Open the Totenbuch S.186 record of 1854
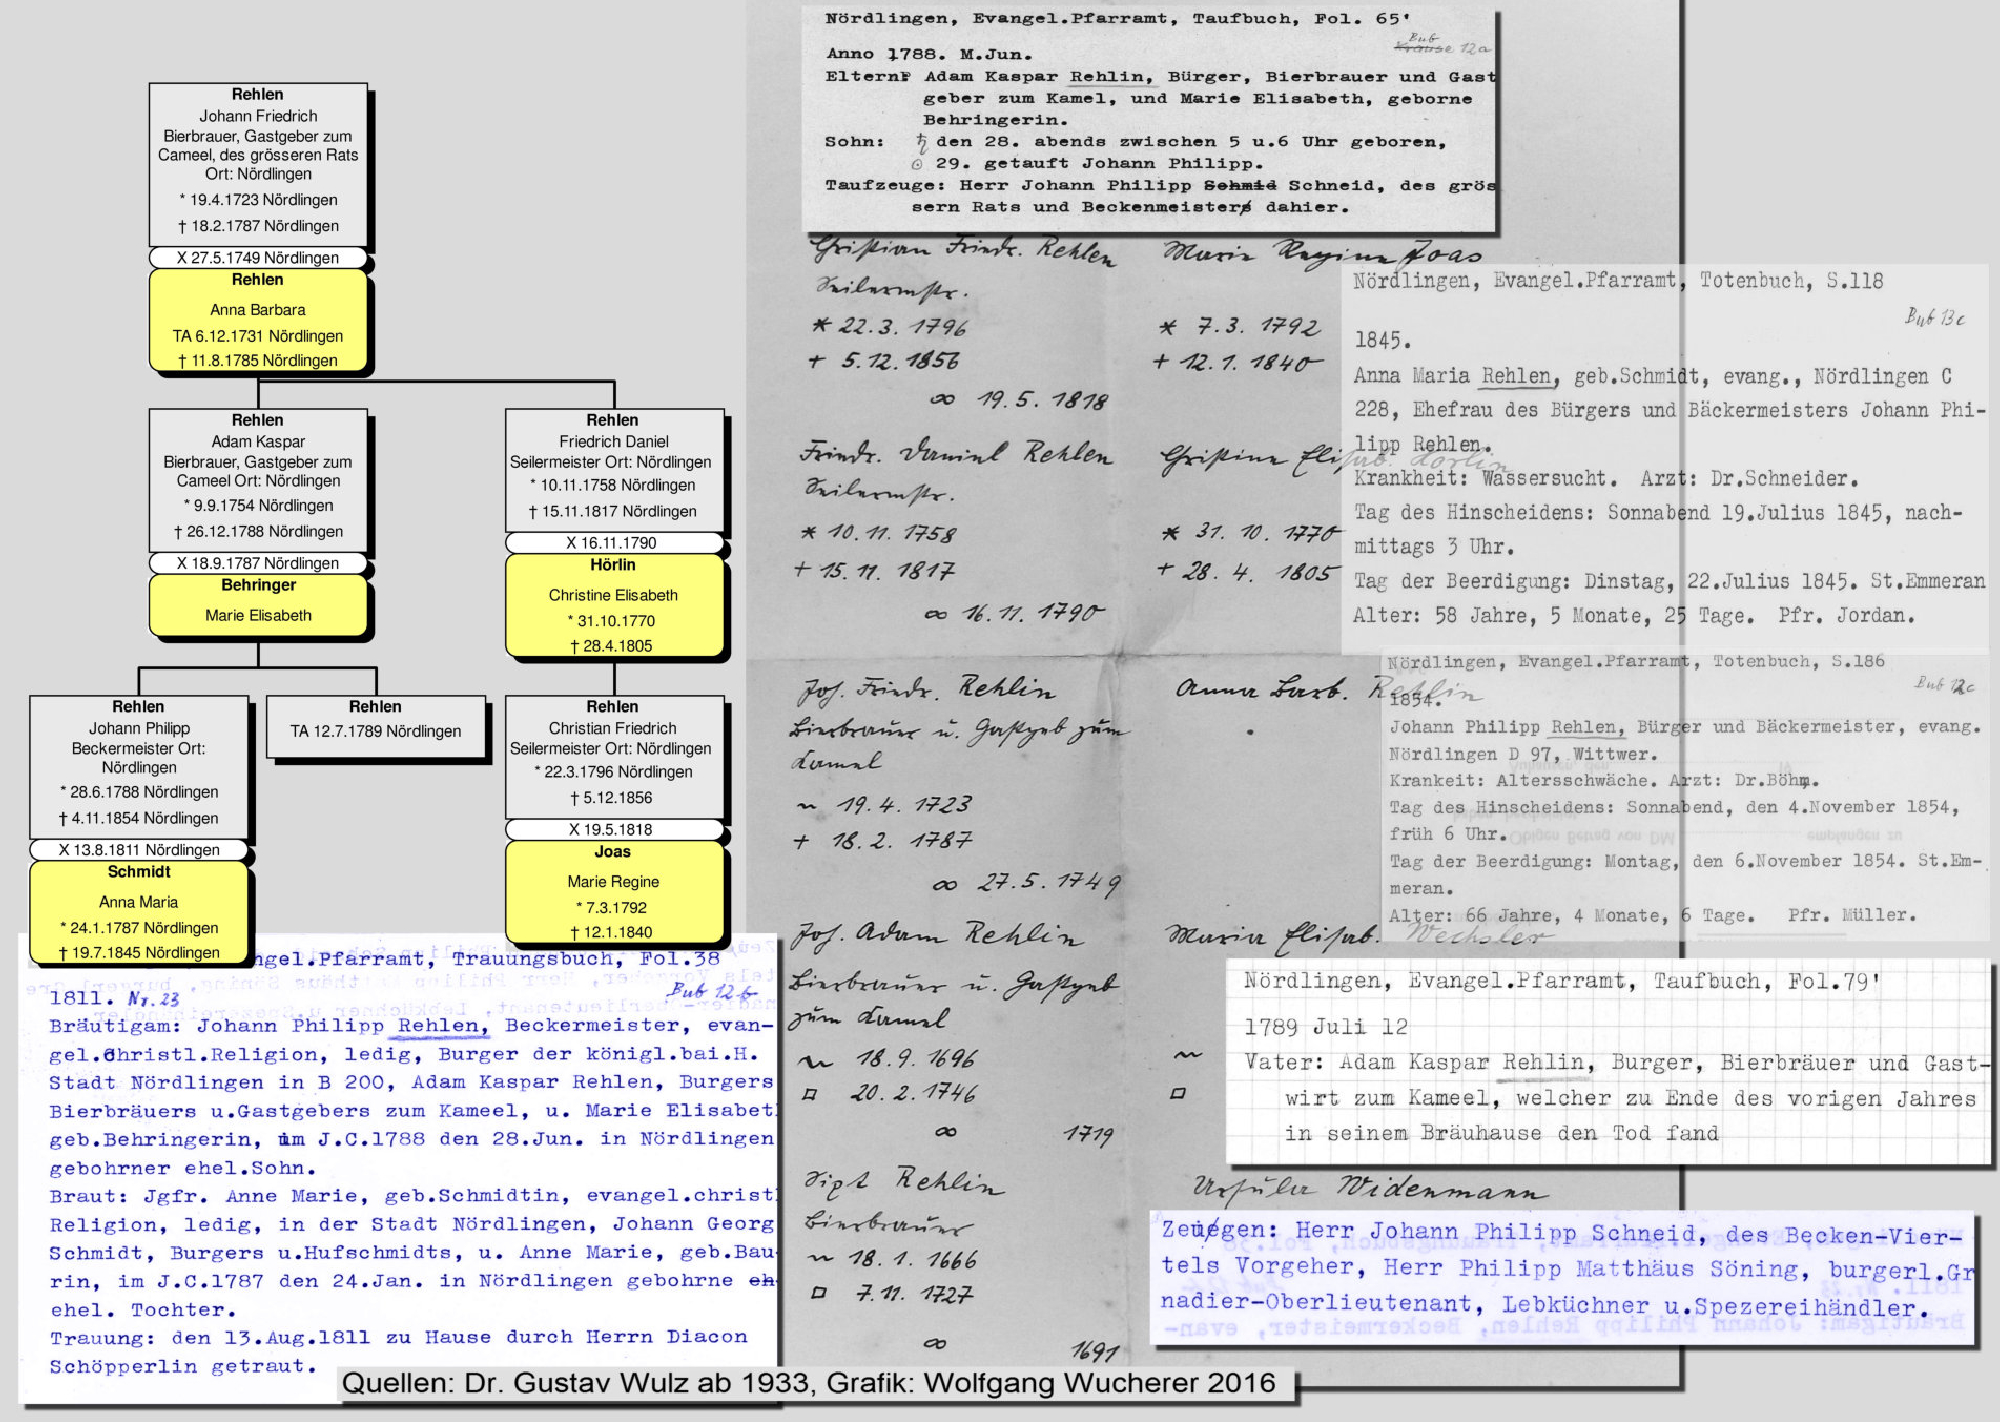This screenshot has width=2000, height=1422. (1684, 795)
